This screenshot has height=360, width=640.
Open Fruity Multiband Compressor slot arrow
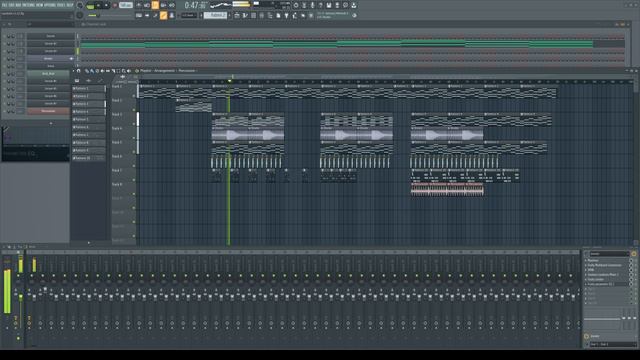coord(585,265)
